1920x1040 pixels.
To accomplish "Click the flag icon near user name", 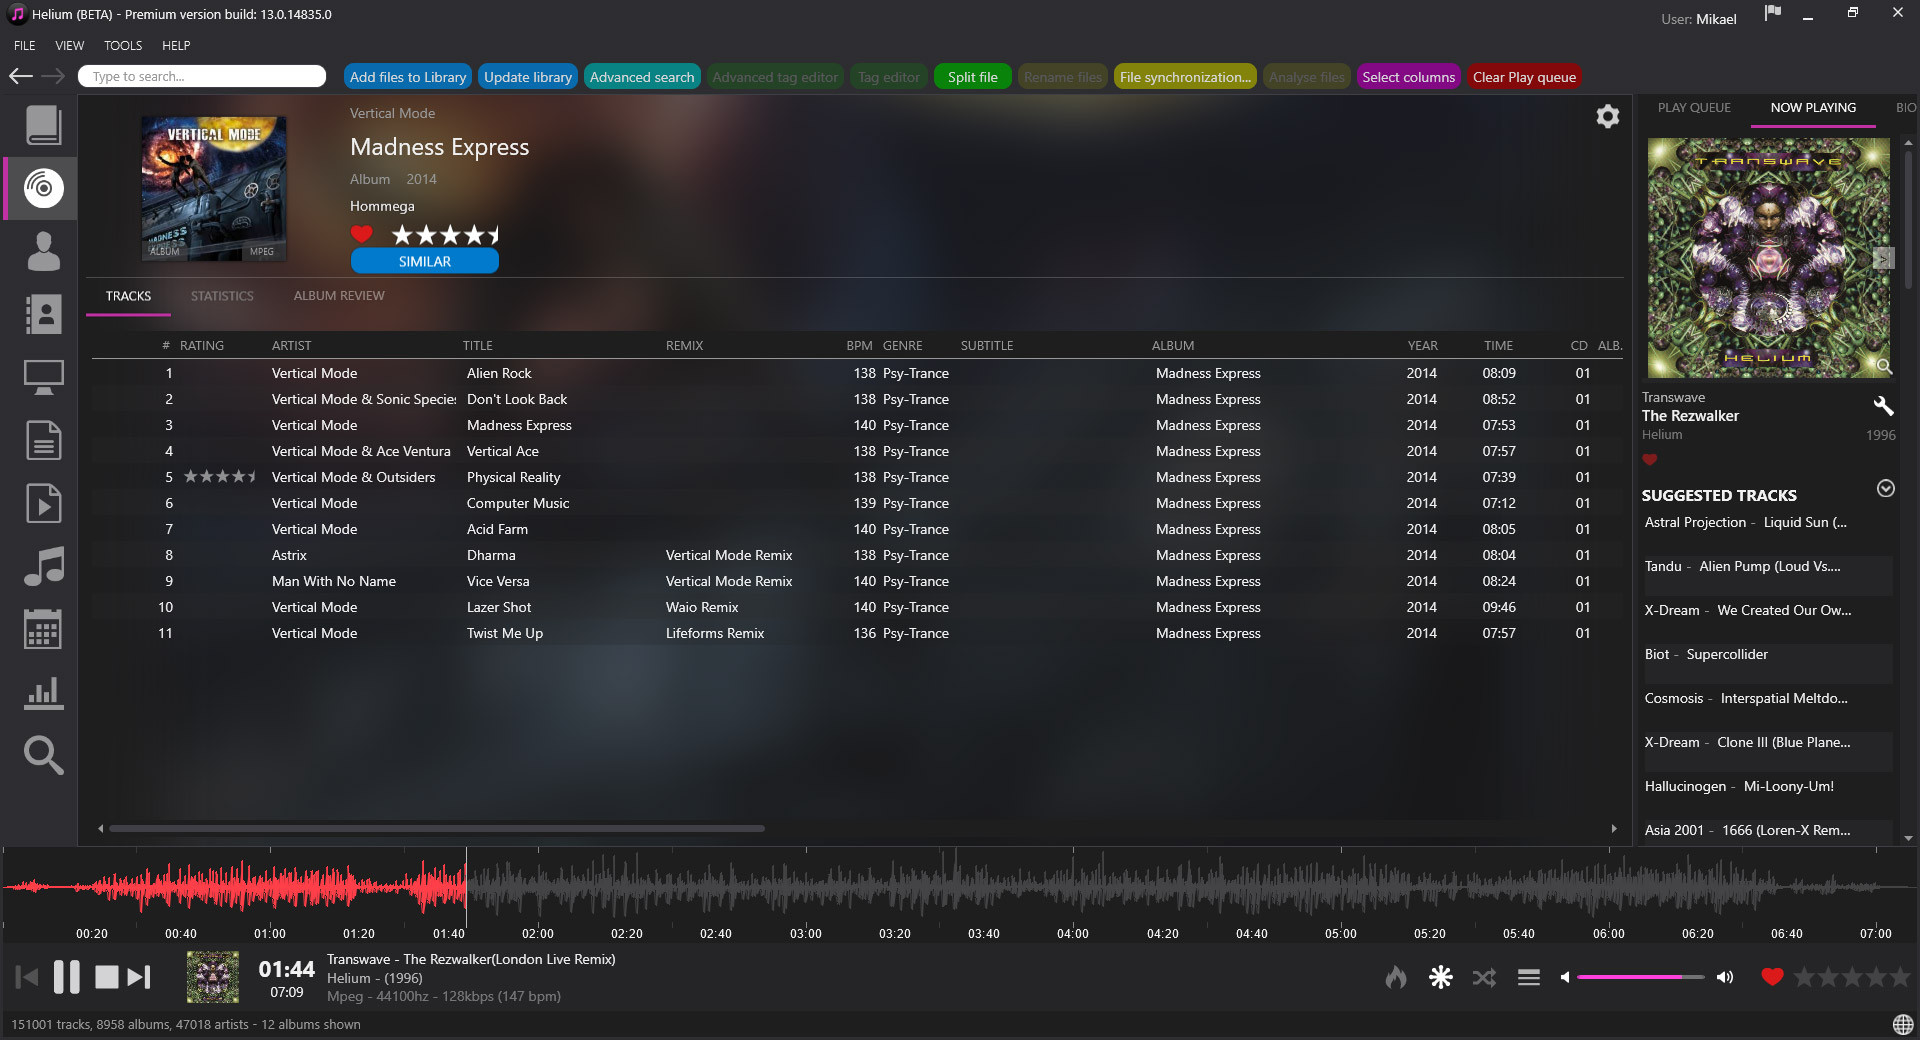I will tap(1773, 13).
